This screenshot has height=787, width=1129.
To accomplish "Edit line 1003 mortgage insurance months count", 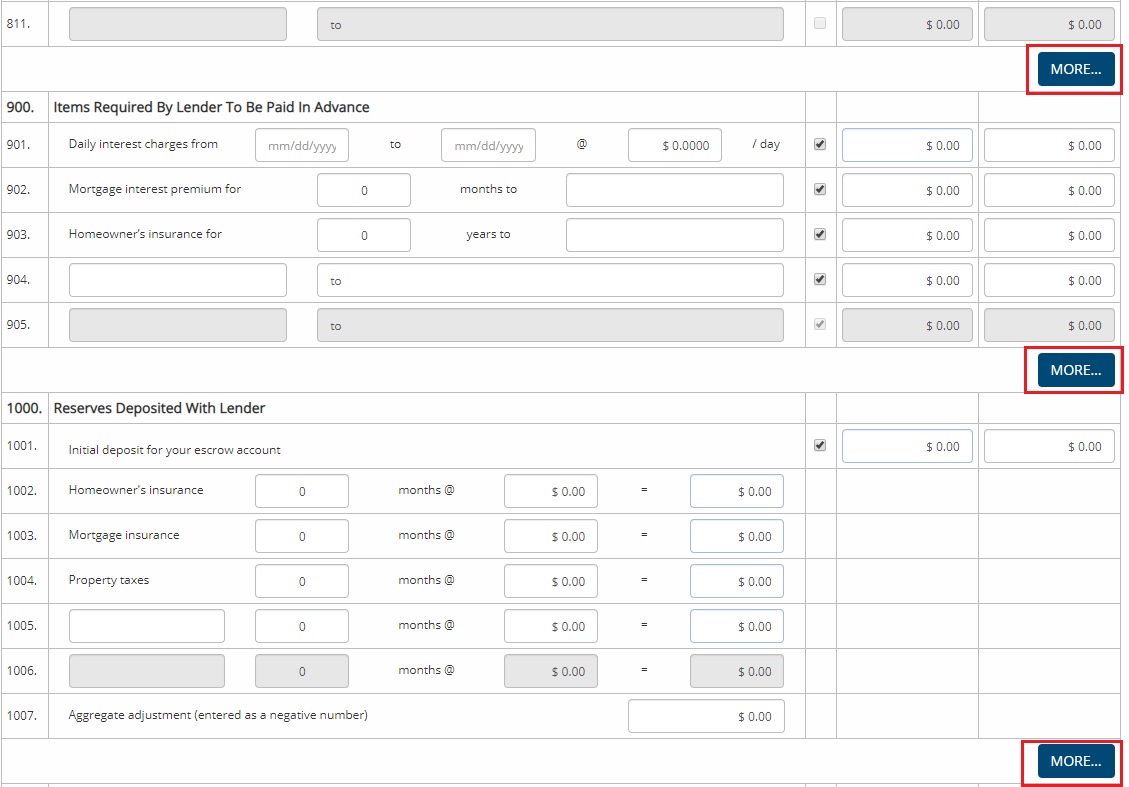I will tap(302, 536).
